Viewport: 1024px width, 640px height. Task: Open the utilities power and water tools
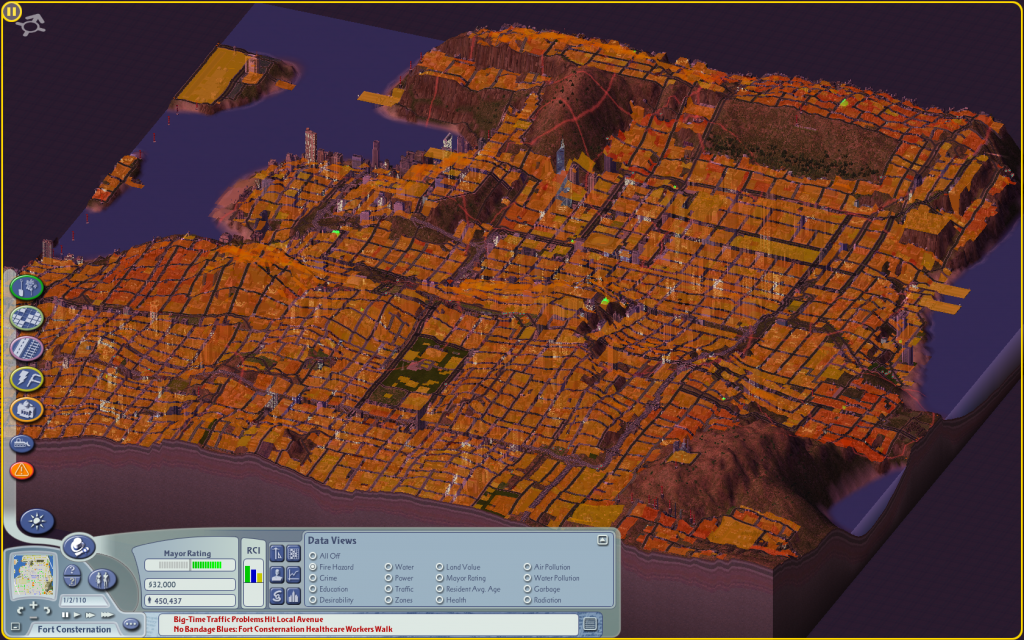[27, 379]
